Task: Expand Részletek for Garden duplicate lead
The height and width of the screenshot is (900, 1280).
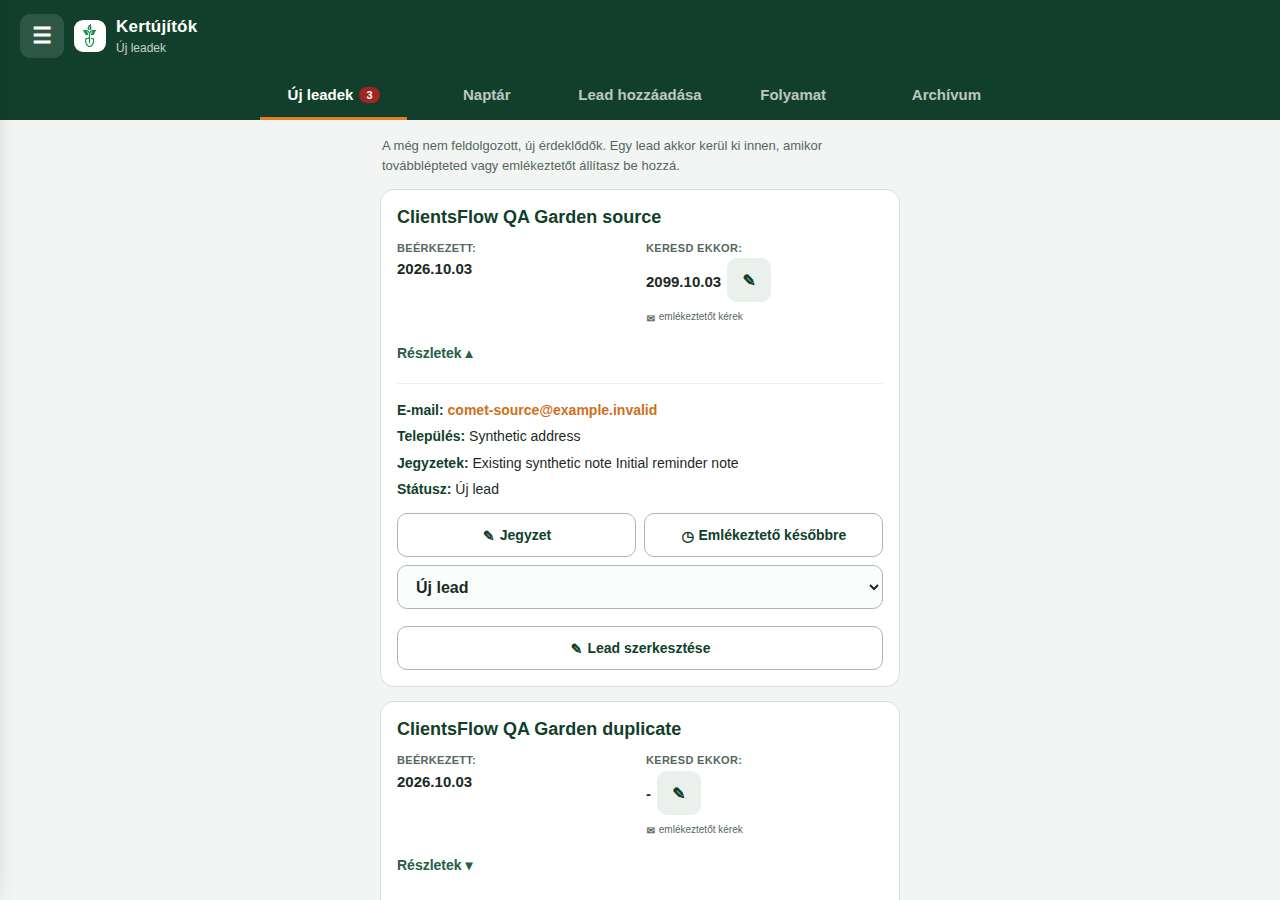Action: coord(435,865)
